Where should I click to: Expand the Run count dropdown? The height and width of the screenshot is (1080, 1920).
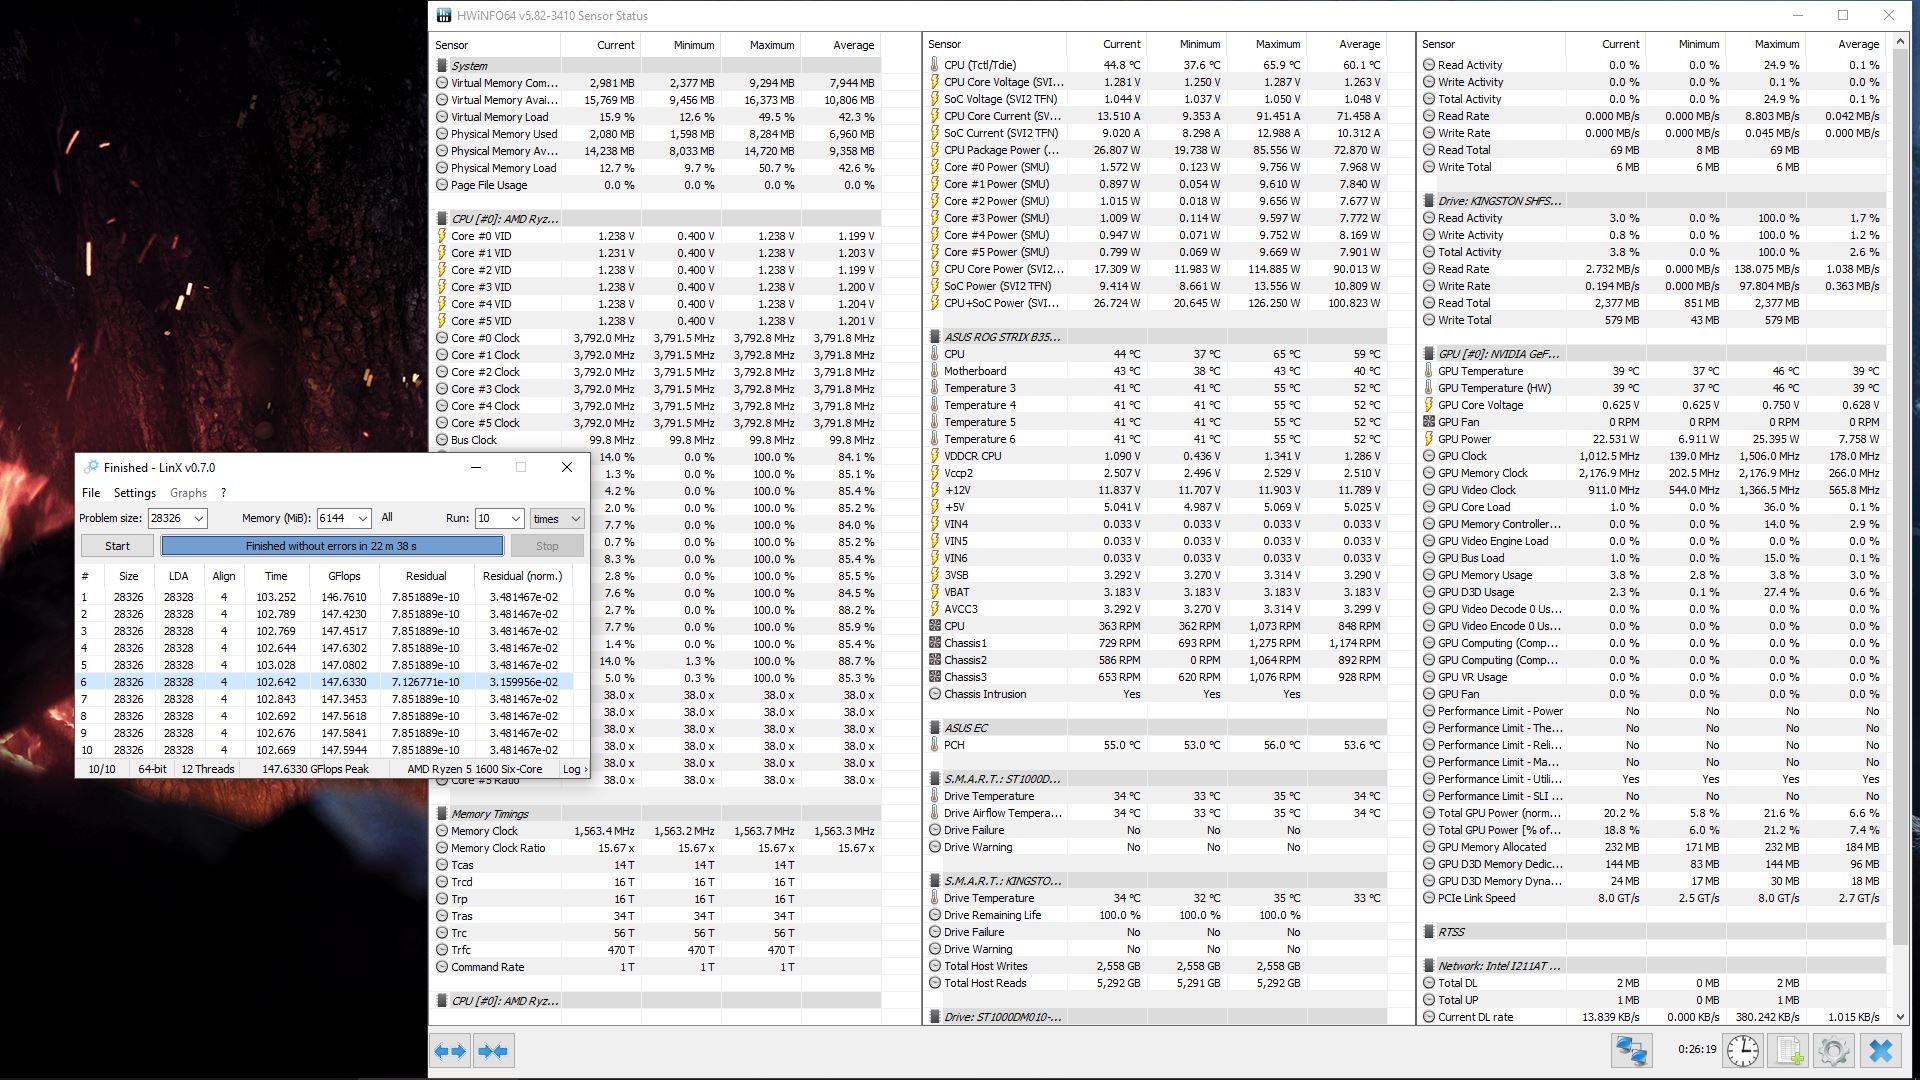[515, 518]
